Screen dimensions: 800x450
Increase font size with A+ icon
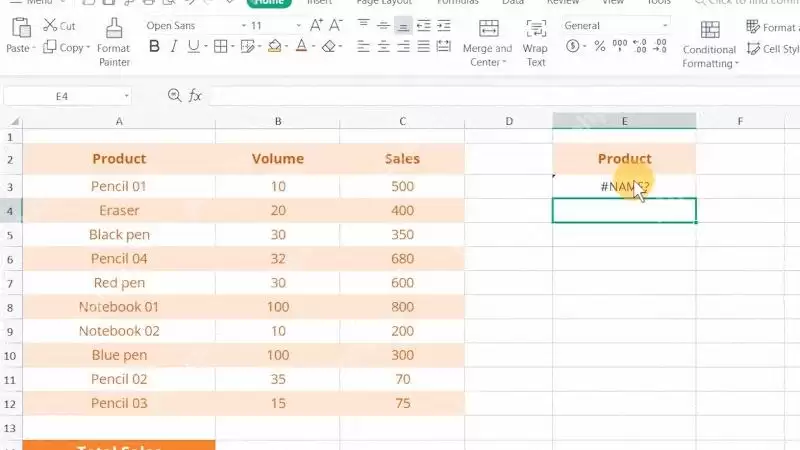(316, 25)
